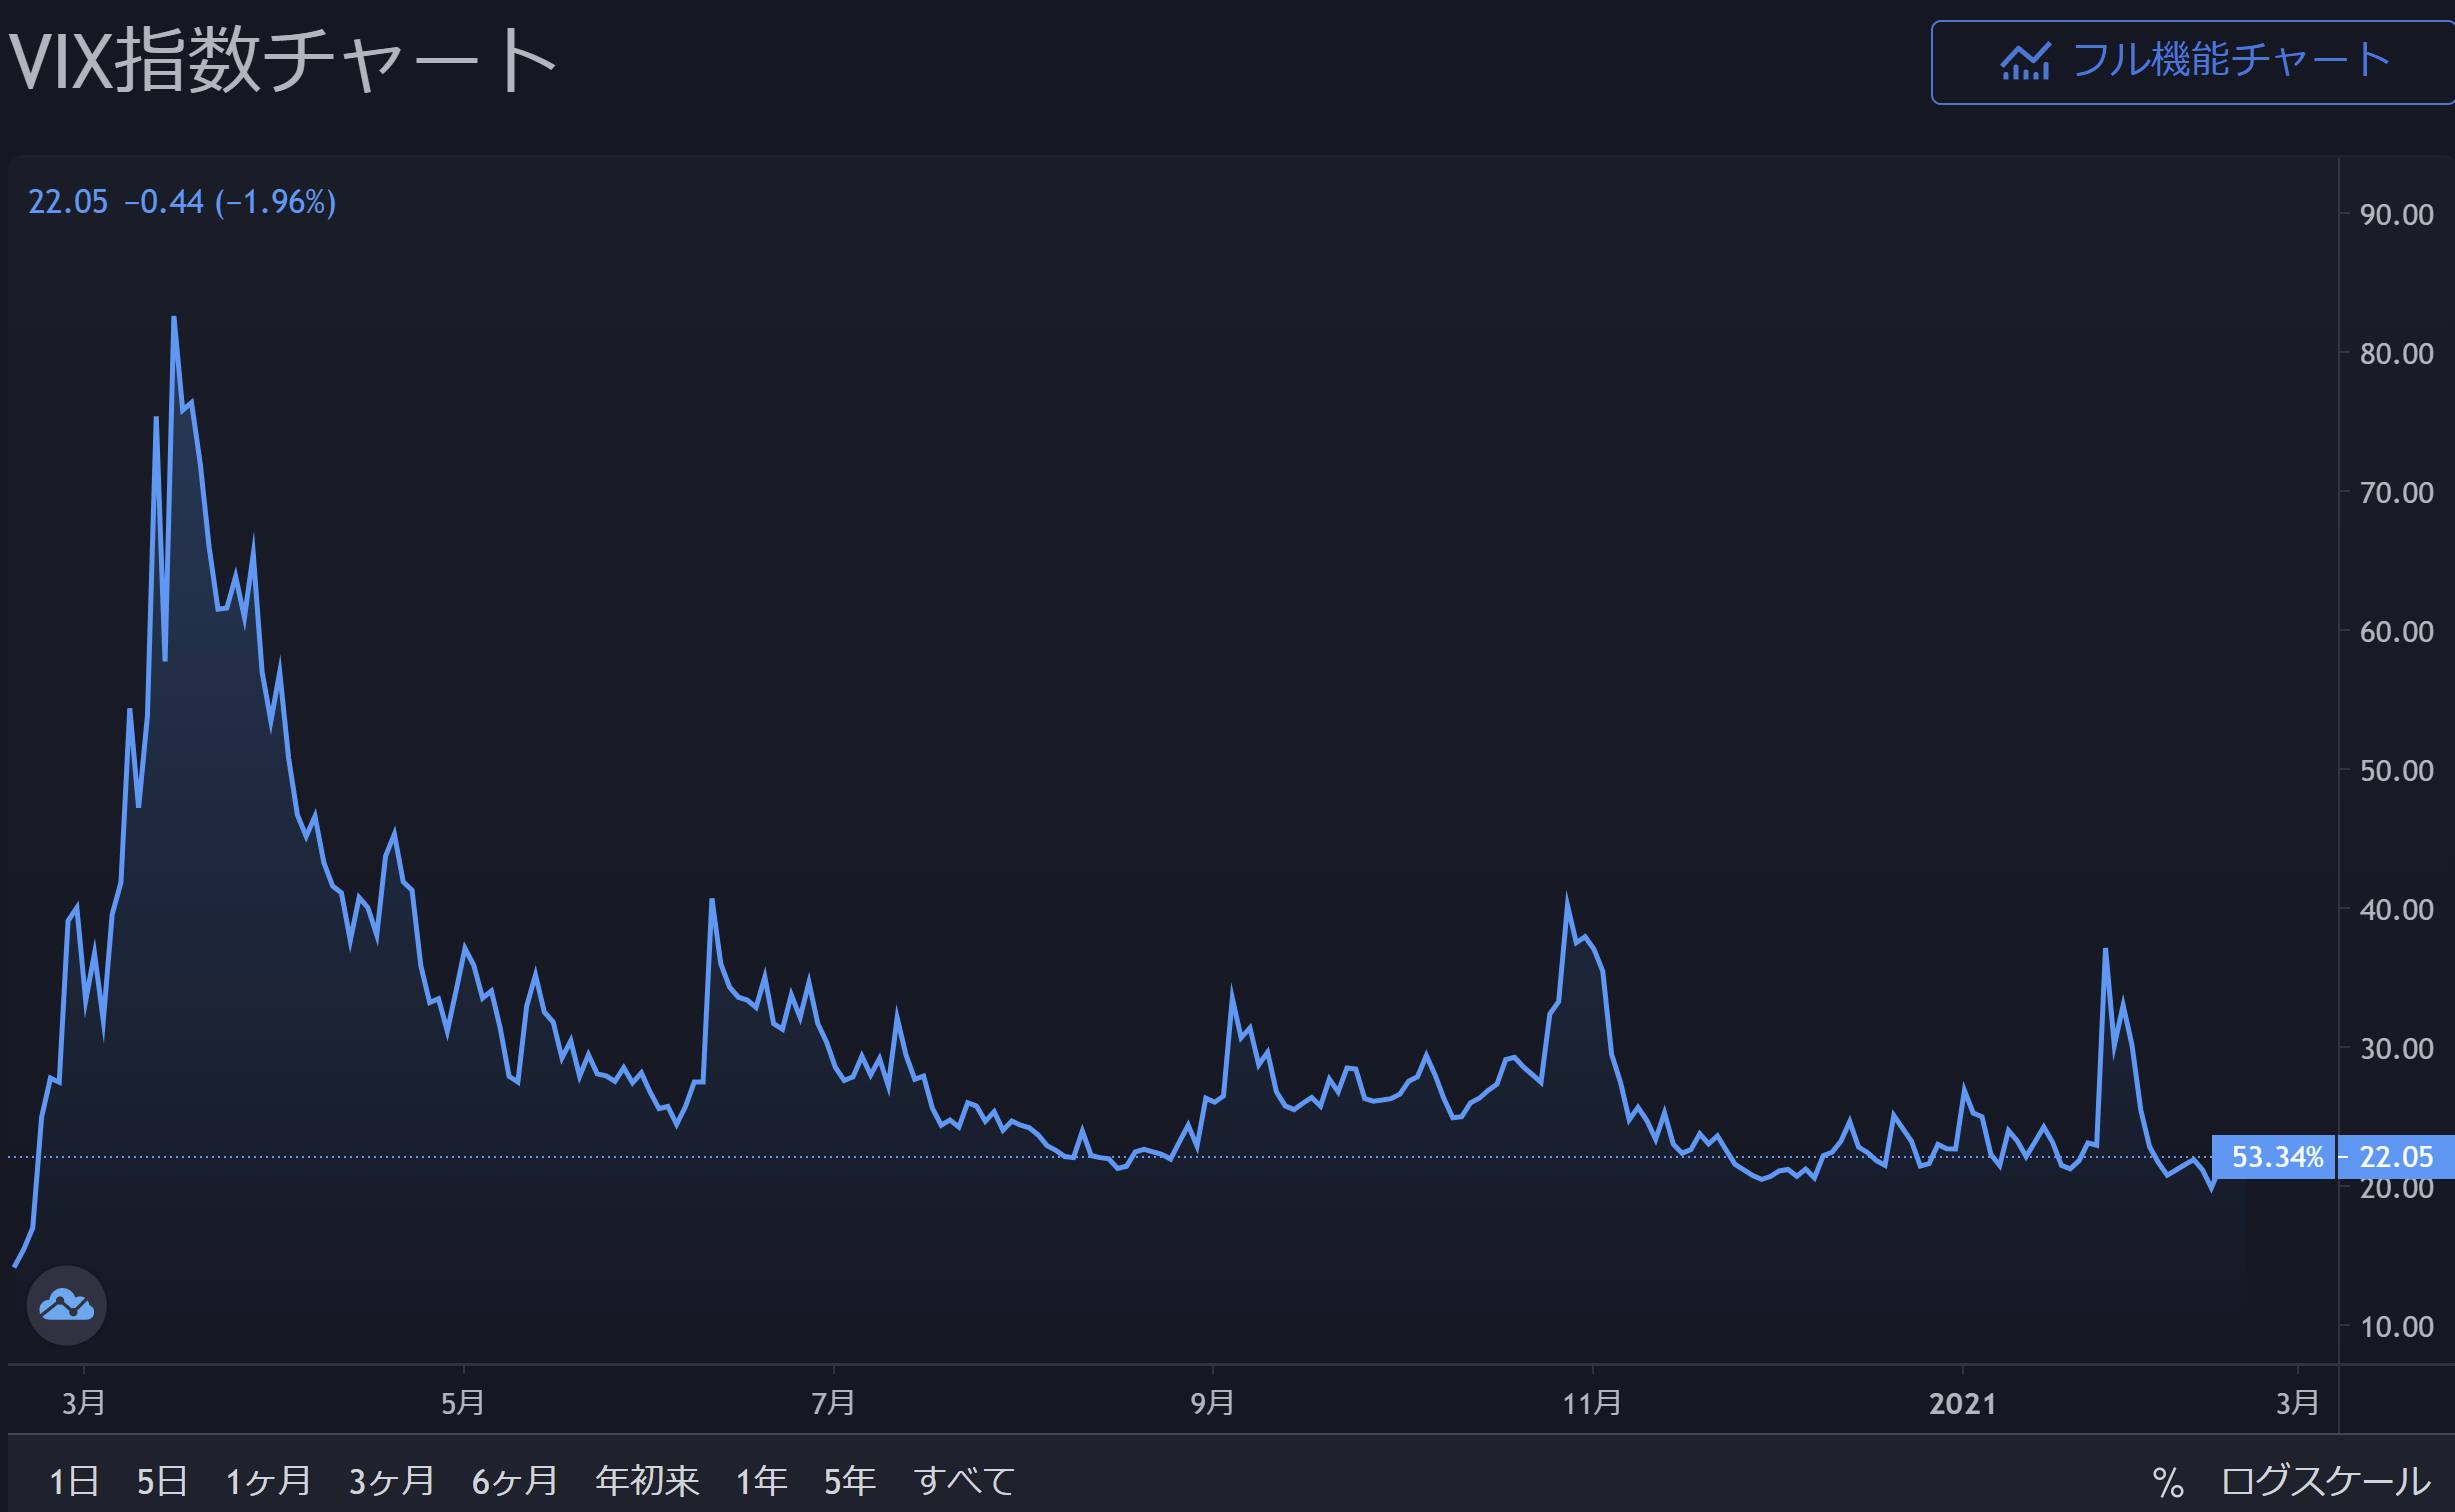Click the 53.34% percentage label
This screenshot has width=2455, height=1512.
click(x=2277, y=1157)
